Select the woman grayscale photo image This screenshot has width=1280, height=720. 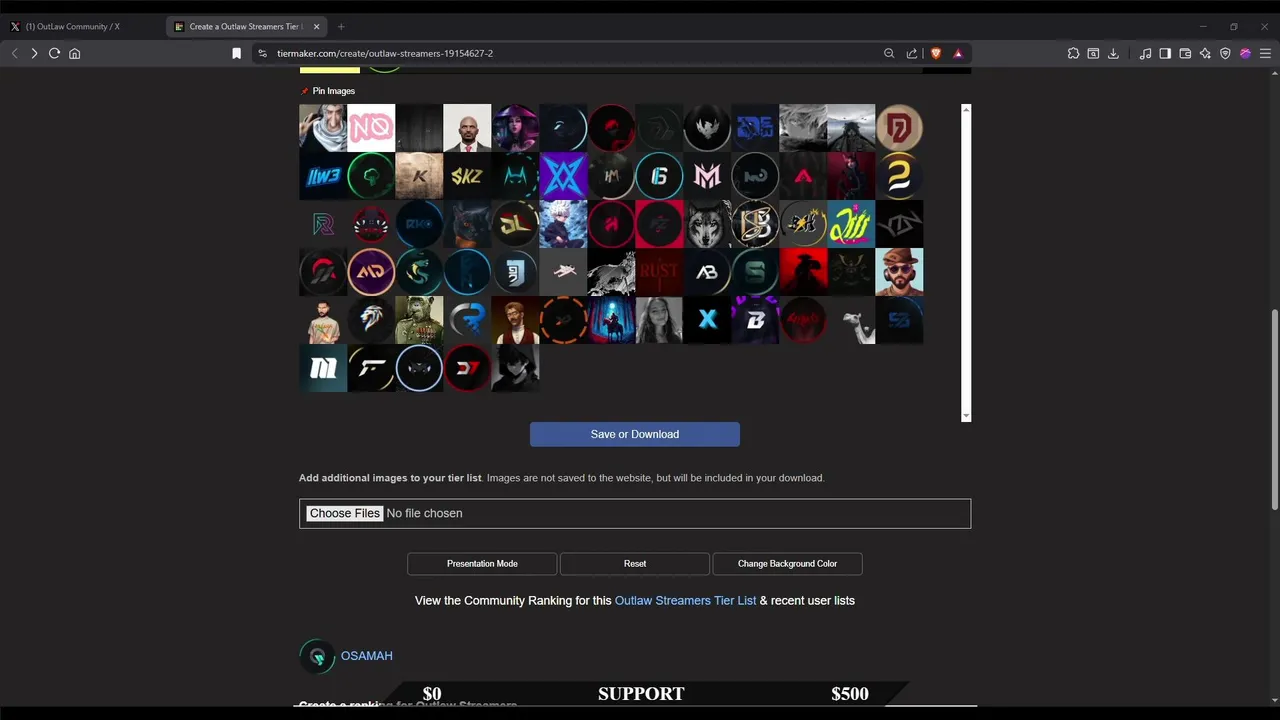tap(659, 320)
